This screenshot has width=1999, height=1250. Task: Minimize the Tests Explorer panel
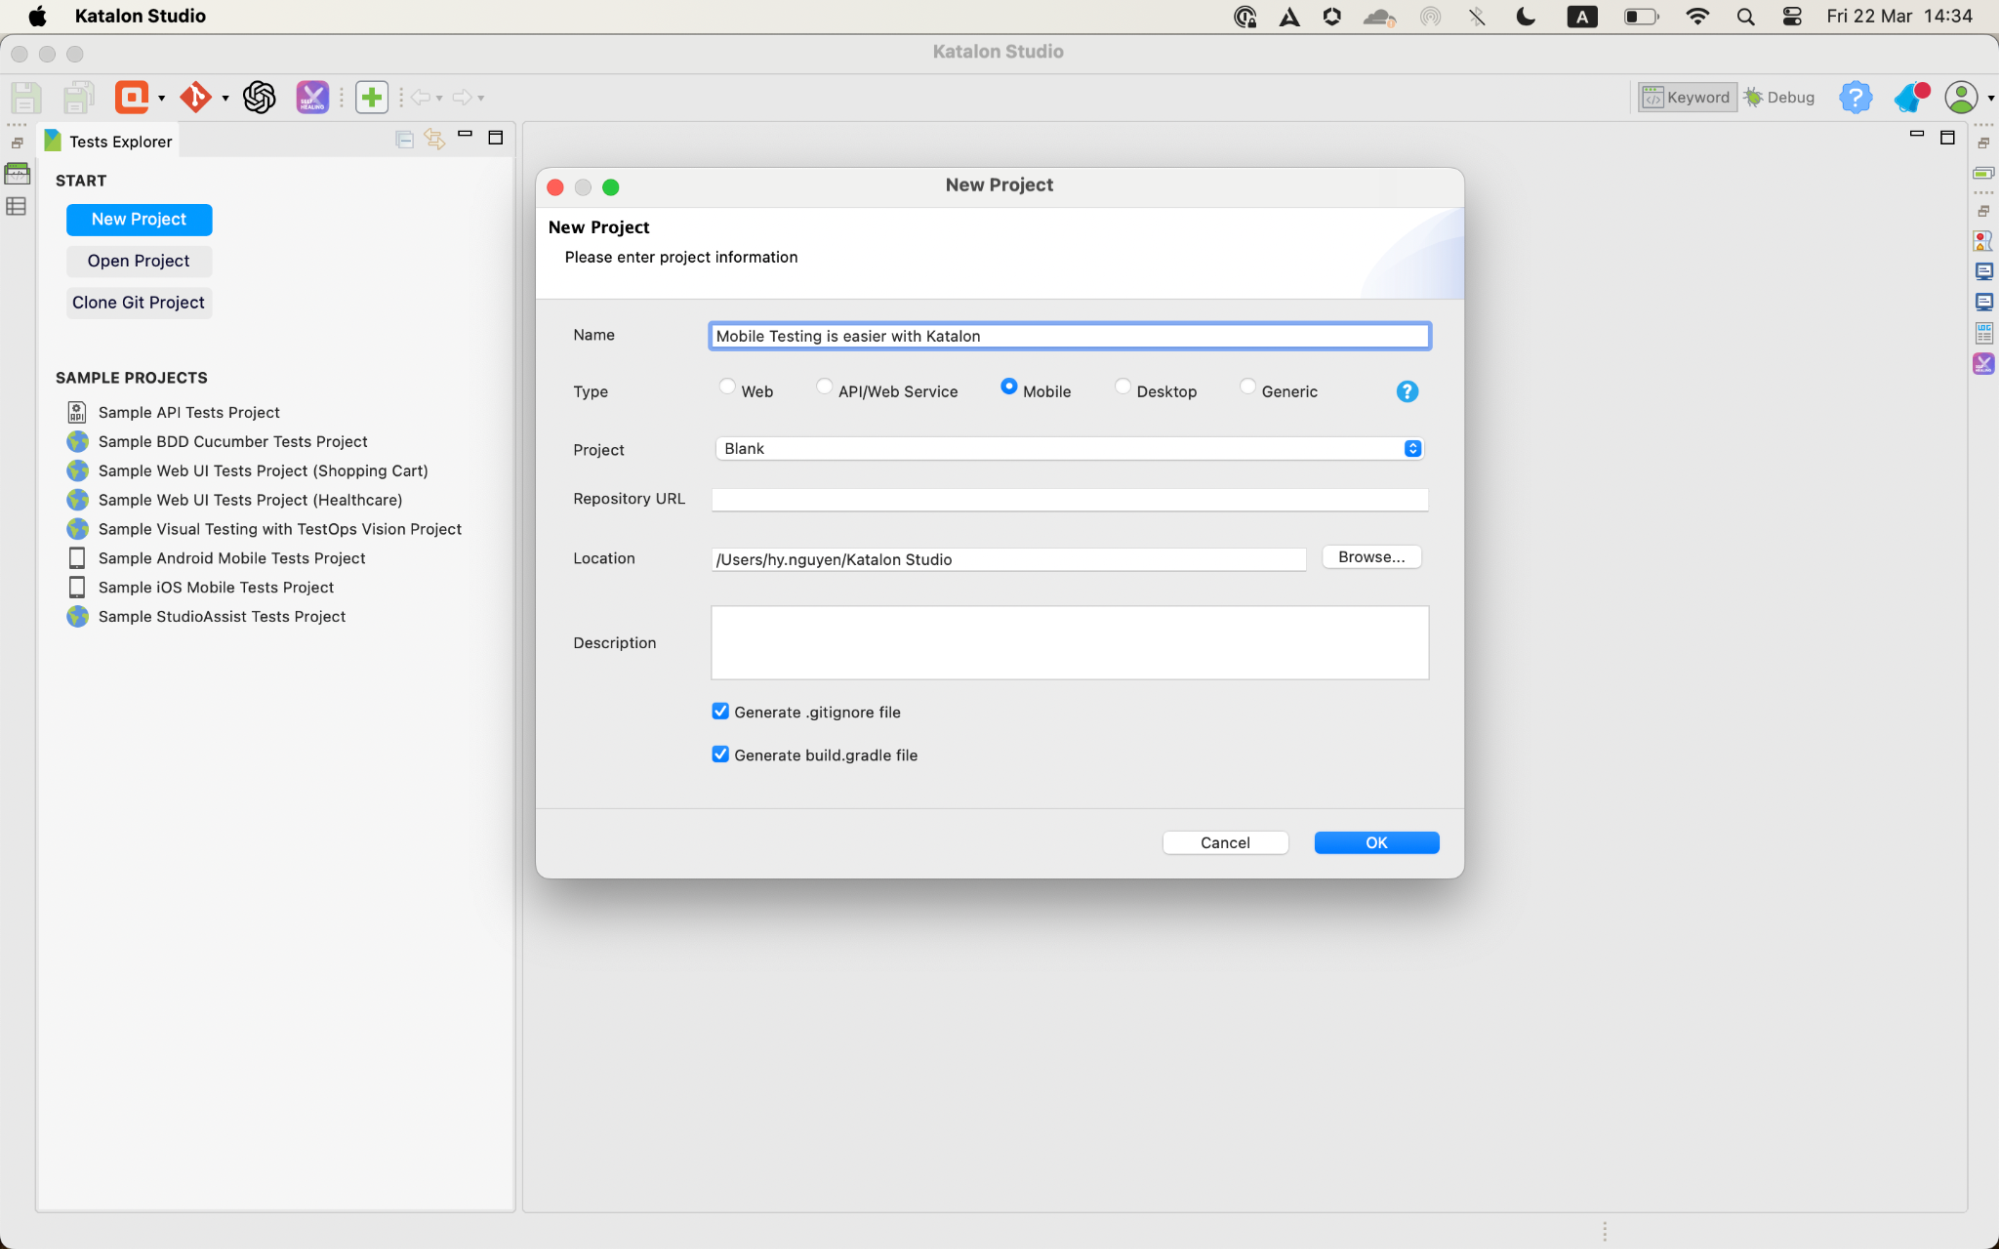point(465,134)
